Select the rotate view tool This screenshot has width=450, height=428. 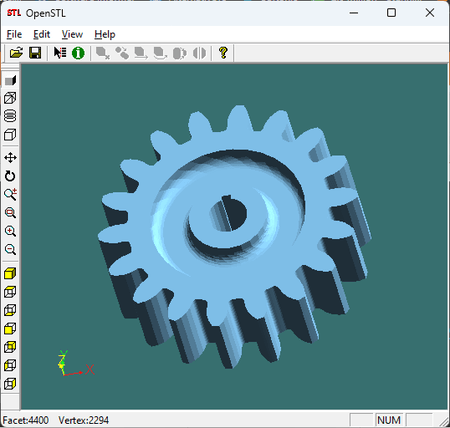(x=10, y=176)
